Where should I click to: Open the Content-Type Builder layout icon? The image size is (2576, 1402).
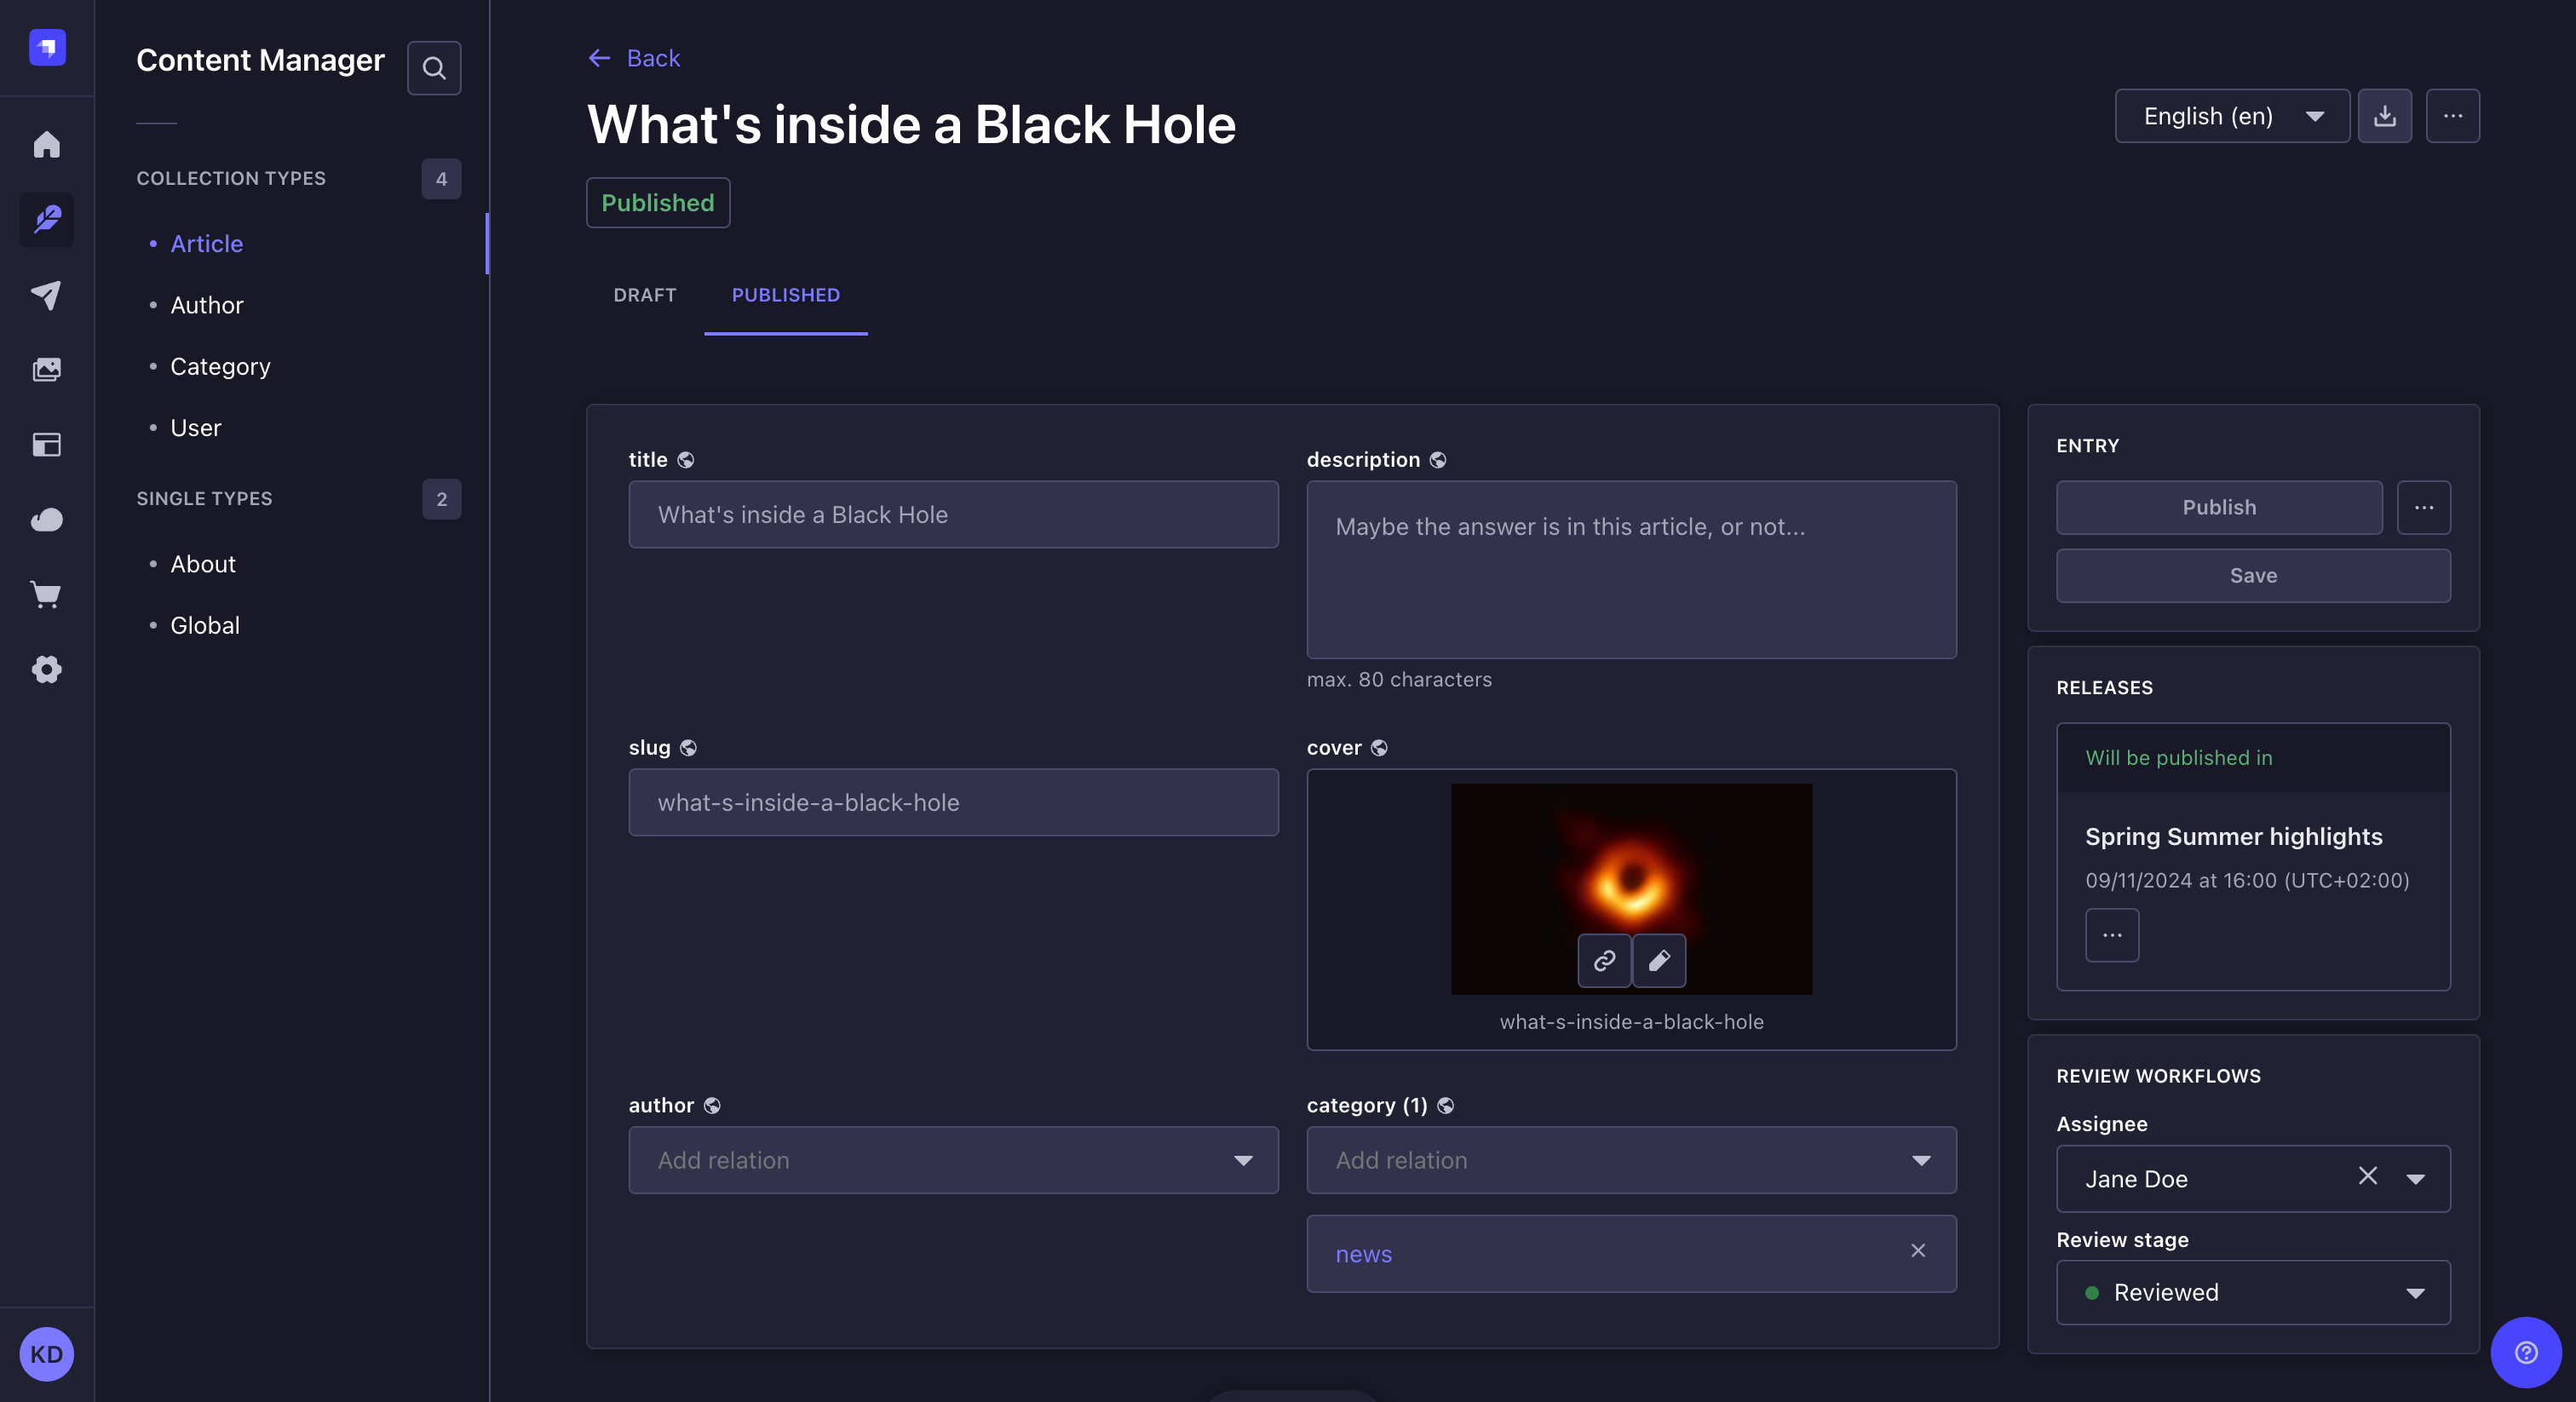(46, 444)
